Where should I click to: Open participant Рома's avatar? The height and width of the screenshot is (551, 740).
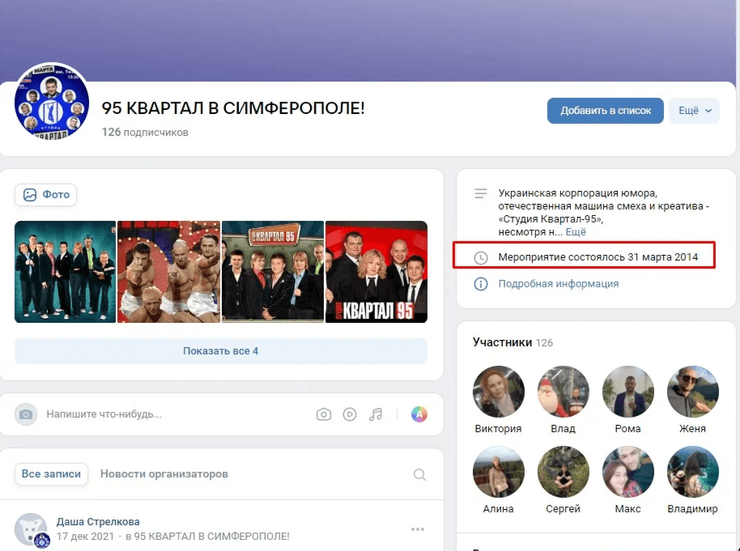628,392
